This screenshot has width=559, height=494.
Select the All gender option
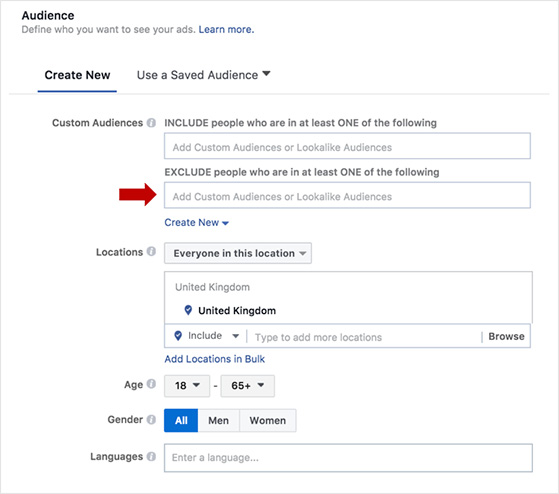click(x=181, y=421)
